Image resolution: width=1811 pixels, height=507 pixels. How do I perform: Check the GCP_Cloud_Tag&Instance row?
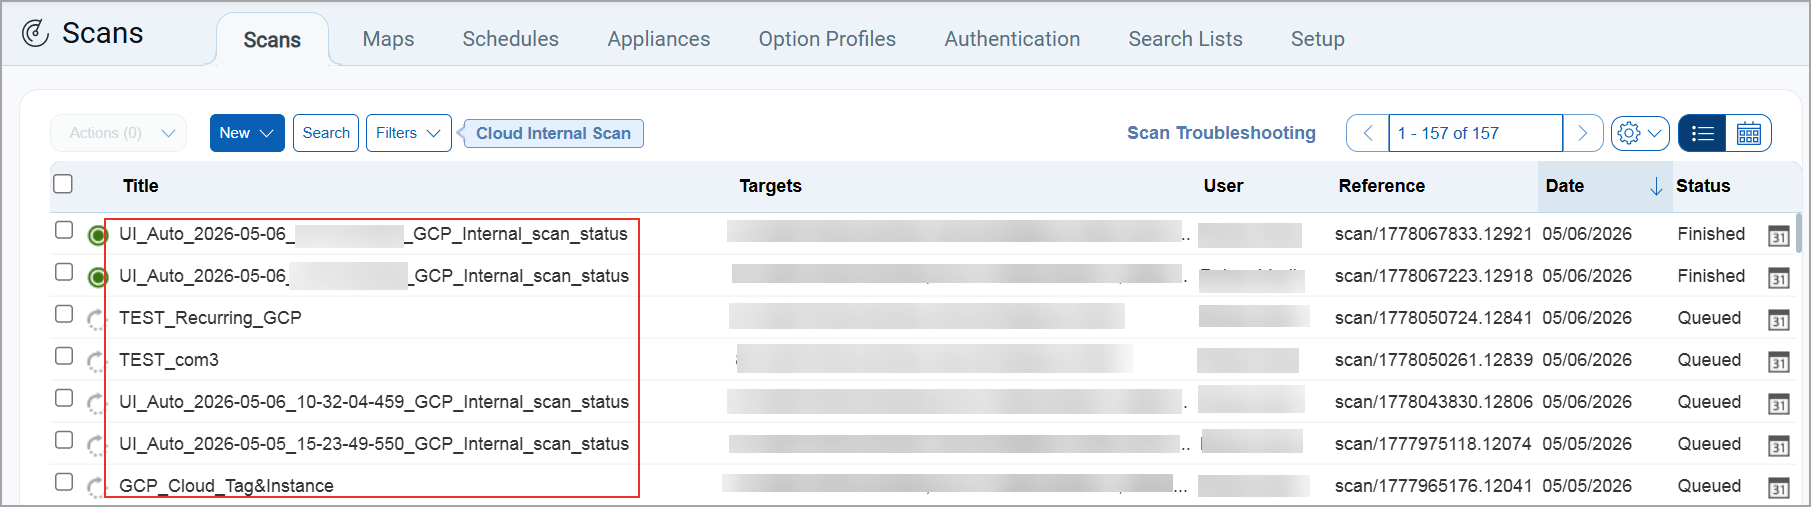pyautogui.click(x=64, y=482)
